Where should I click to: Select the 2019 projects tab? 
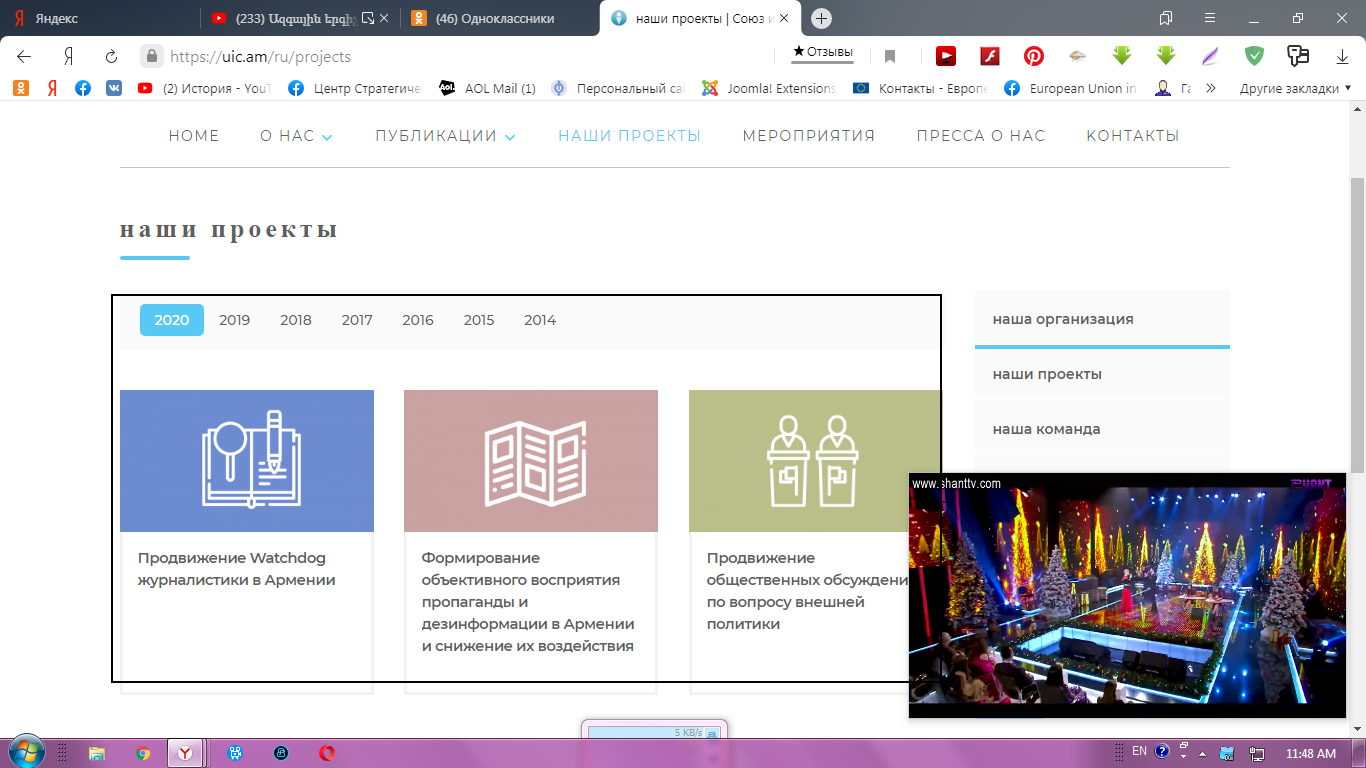click(234, 320)
